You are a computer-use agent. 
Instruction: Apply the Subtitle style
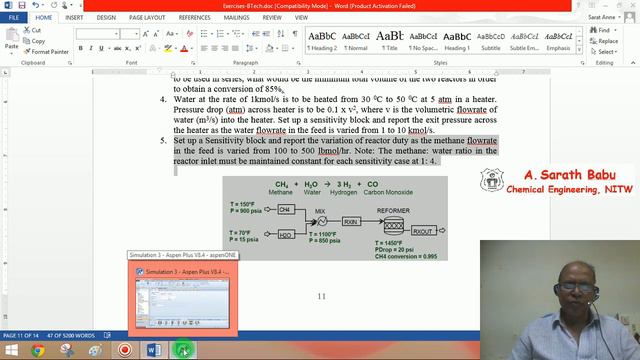[x=491, y=41]
